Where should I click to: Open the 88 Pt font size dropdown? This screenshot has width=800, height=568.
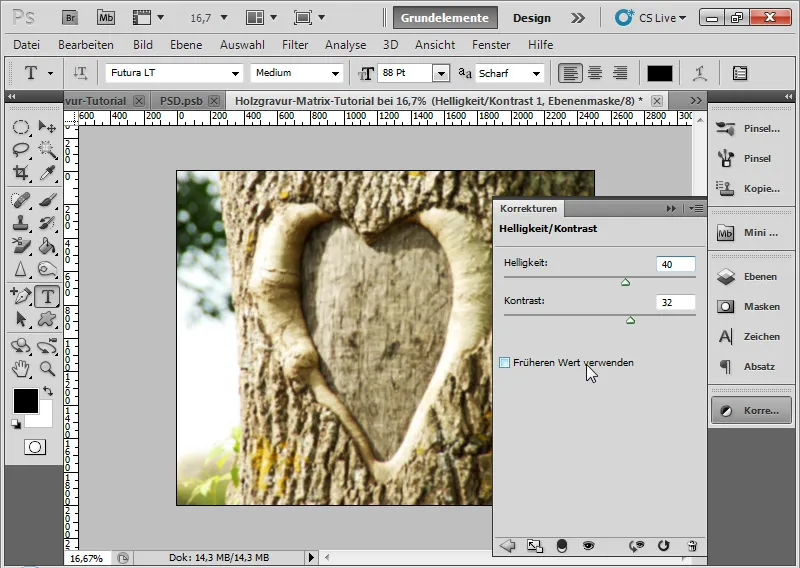coord(441,73)
